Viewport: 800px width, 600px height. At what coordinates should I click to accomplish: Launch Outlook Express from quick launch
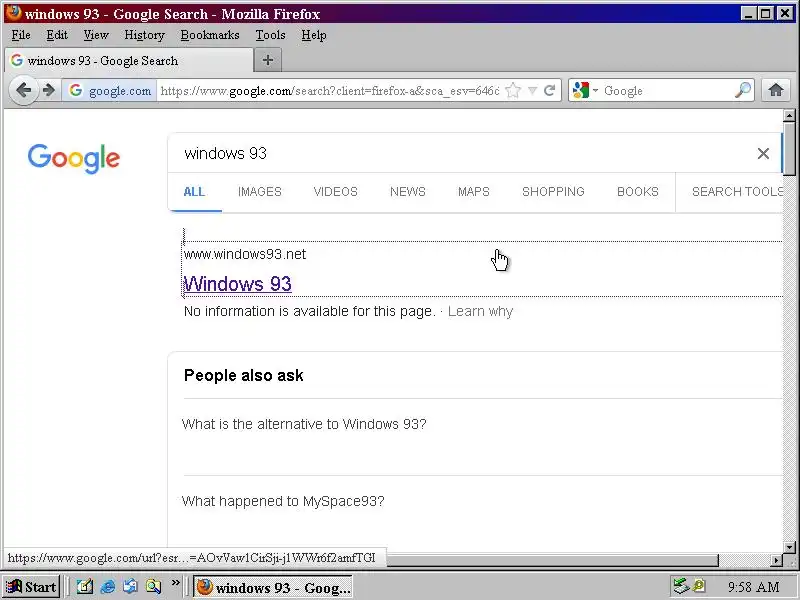point(131,586)
